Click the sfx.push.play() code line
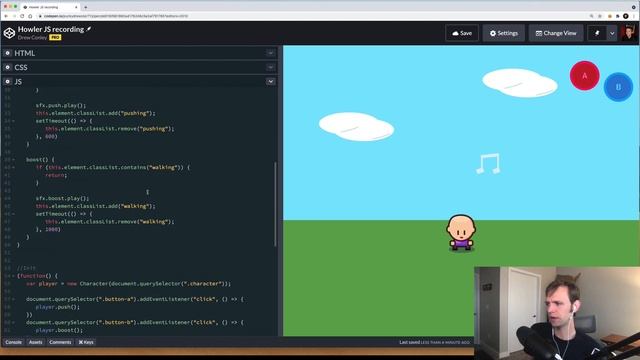 (60, 105)
